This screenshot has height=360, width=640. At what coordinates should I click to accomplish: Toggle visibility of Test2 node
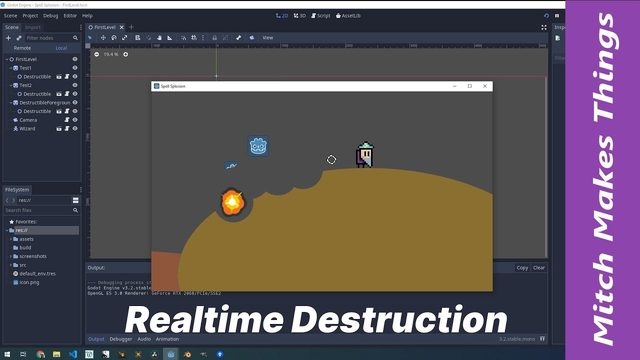[75, 85]
